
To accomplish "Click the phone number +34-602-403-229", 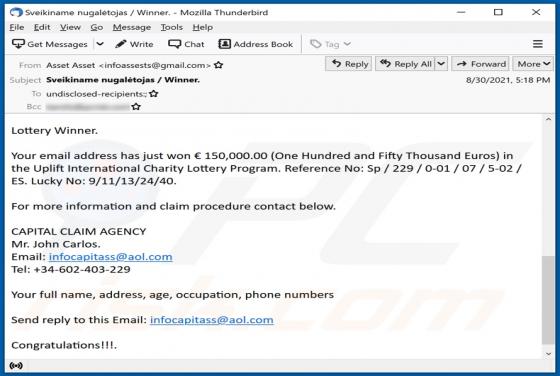I will (x=82, y=269).
